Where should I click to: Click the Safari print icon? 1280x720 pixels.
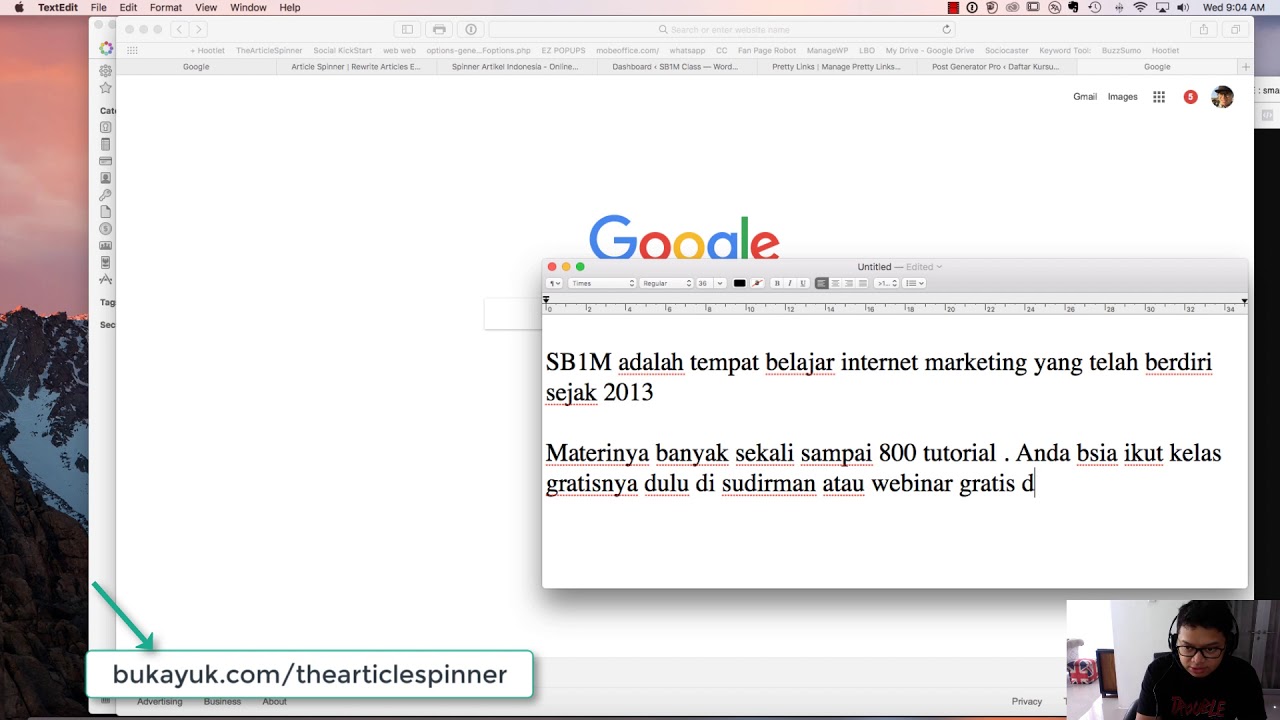point(439,30)
